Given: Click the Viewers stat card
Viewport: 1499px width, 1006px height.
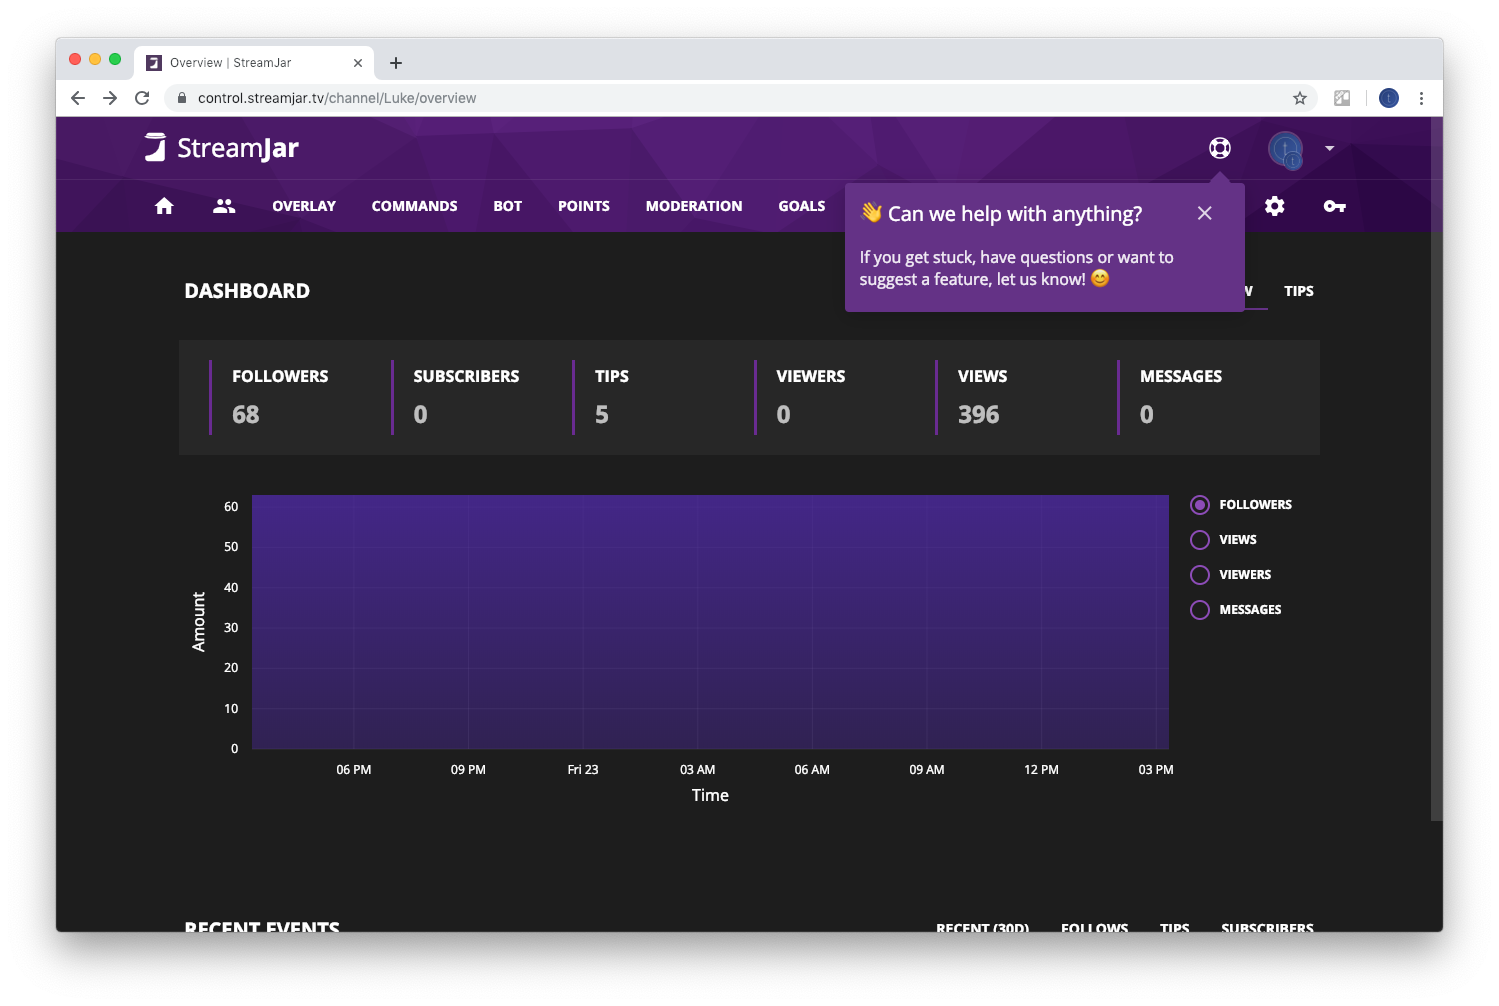Looking at the screenshot, I should pyautogui.click(x=835, y=397).
